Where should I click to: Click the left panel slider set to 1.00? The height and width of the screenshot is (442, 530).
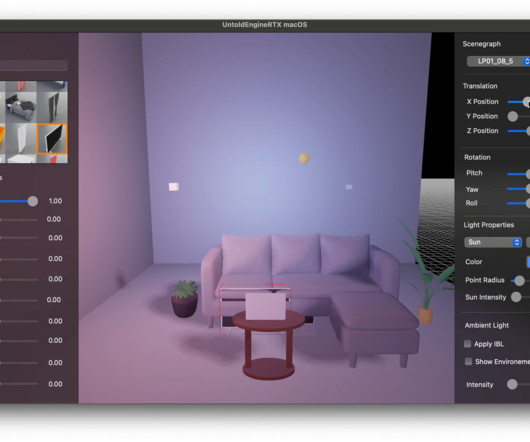coord(33,201)
